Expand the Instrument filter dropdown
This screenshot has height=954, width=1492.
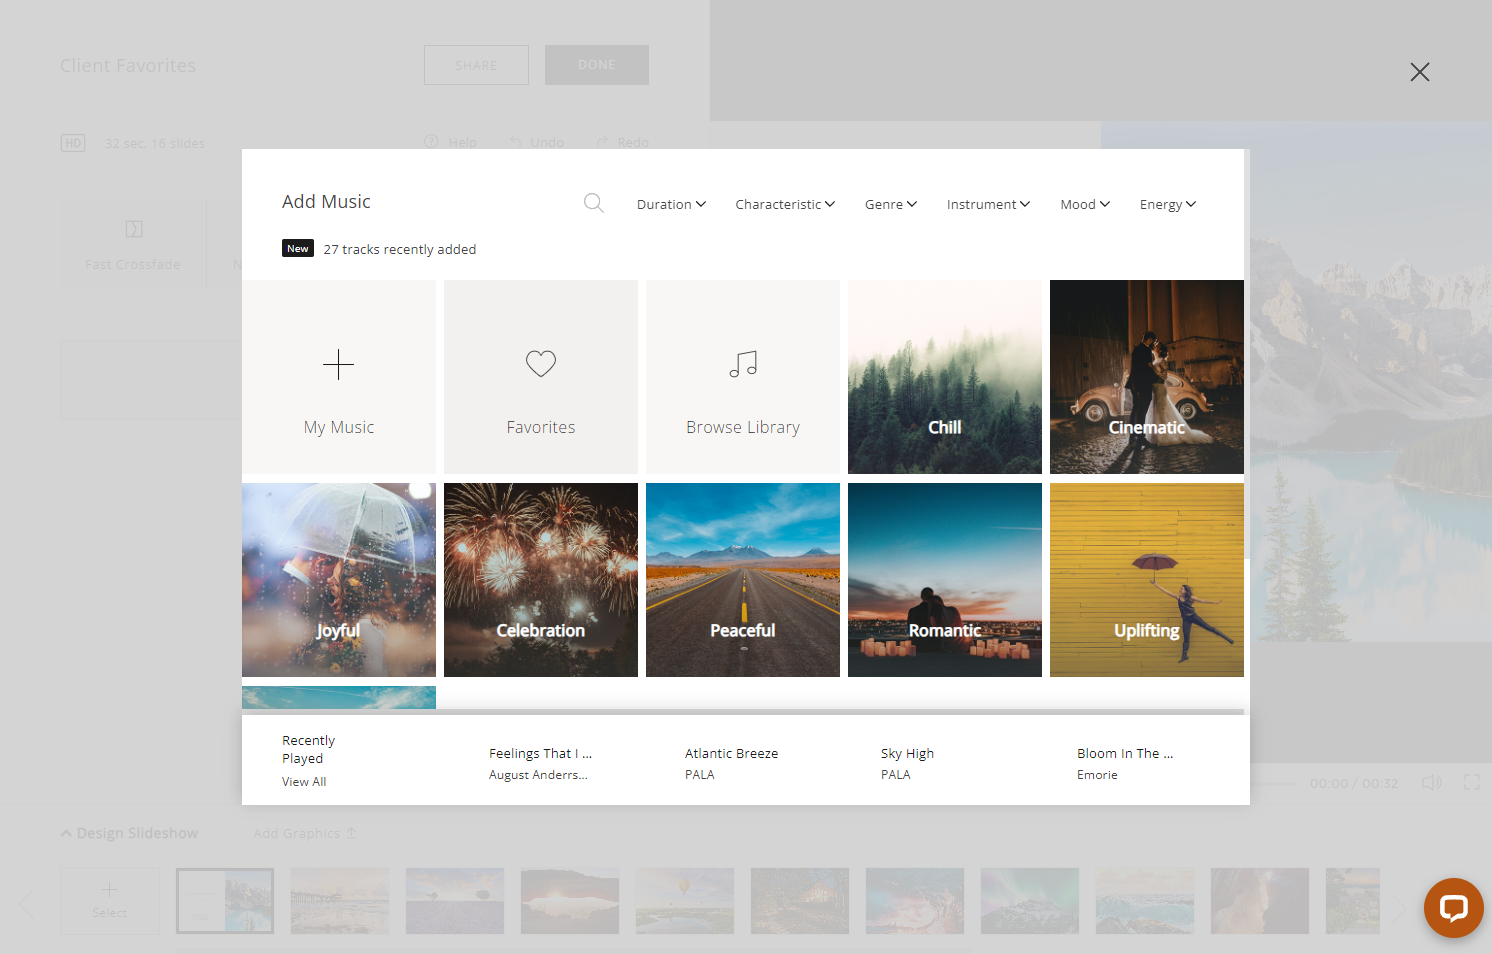tap(988, 204)
